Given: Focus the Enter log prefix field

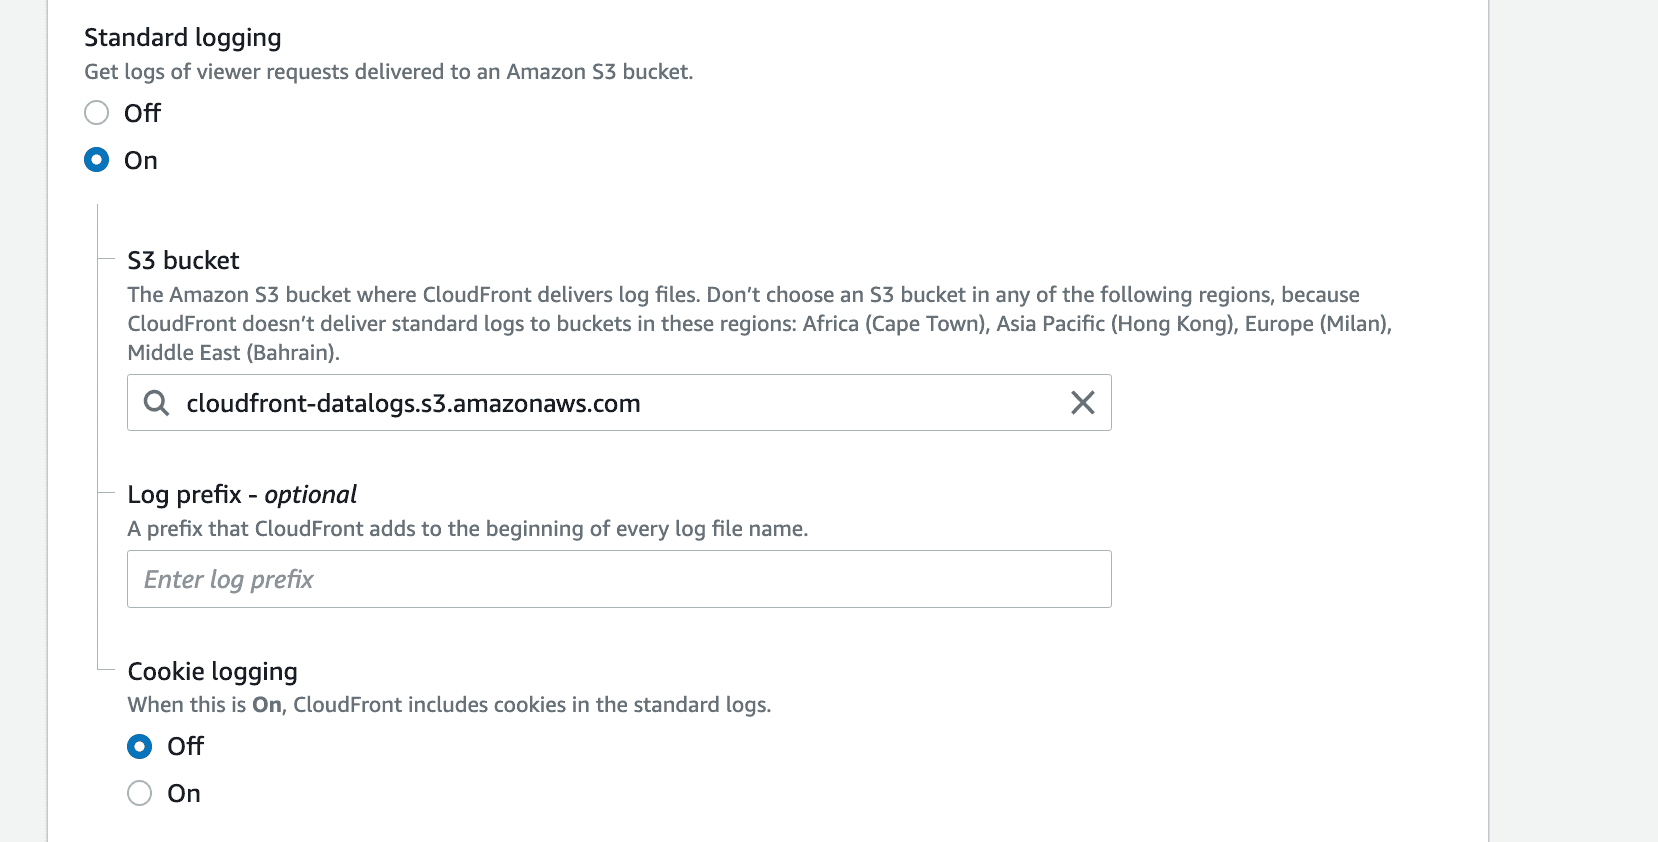Looking at the screenshot, I should [619, 579].
